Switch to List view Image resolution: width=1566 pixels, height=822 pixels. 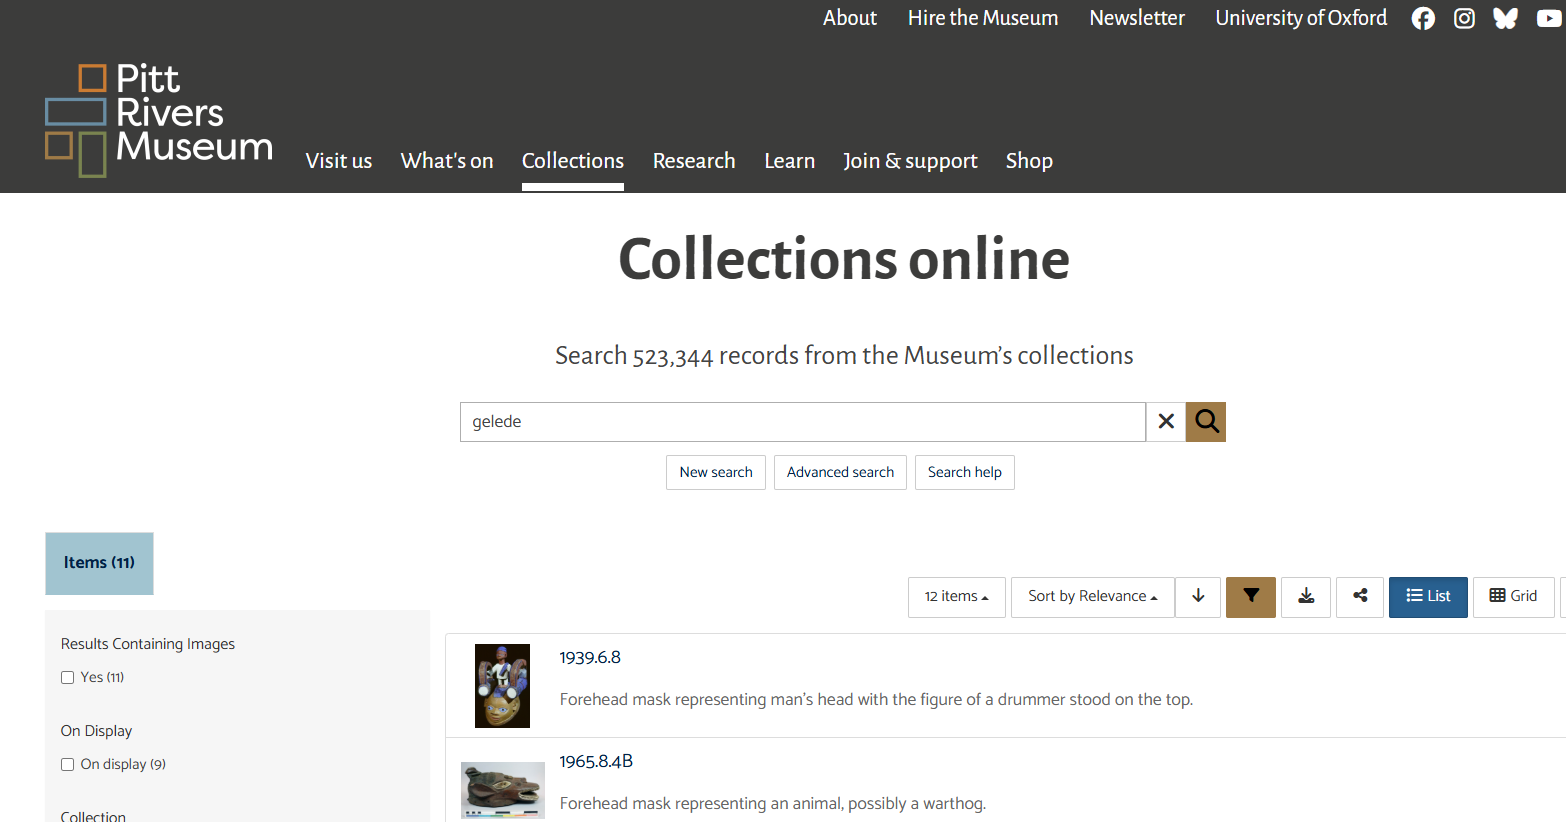(1428, 597)
